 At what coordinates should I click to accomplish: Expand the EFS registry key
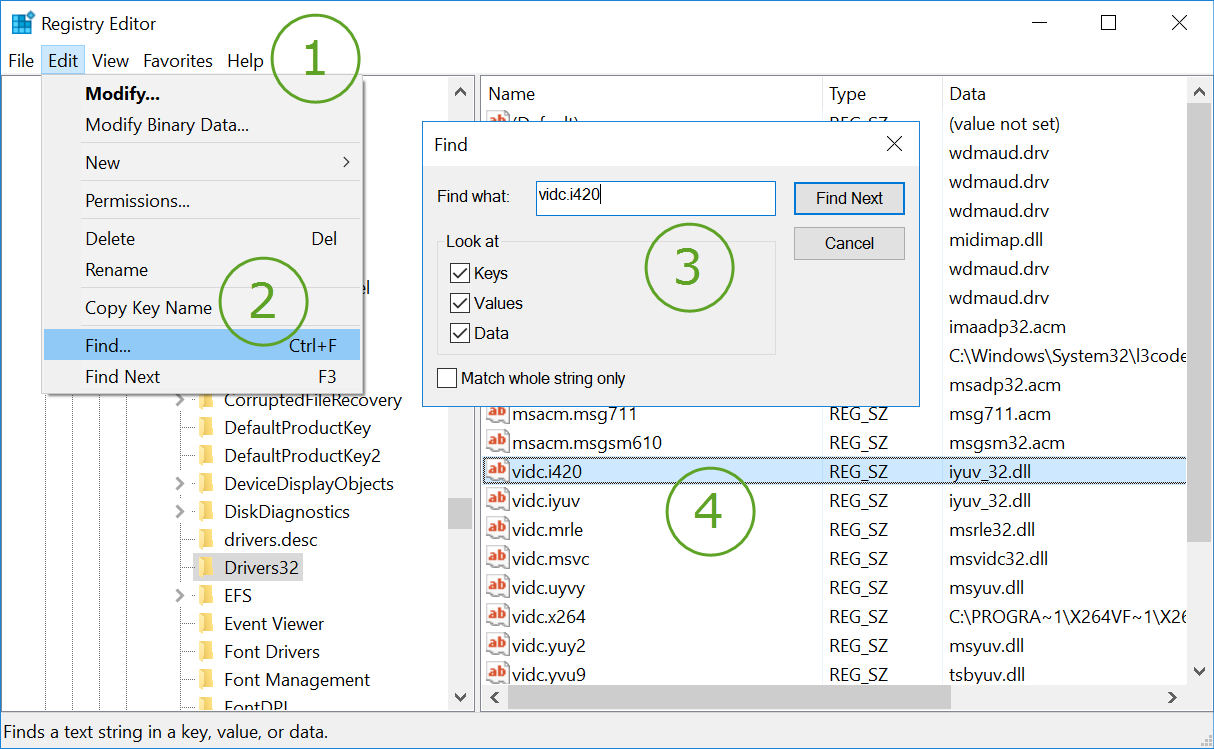(x=179, y=595)
